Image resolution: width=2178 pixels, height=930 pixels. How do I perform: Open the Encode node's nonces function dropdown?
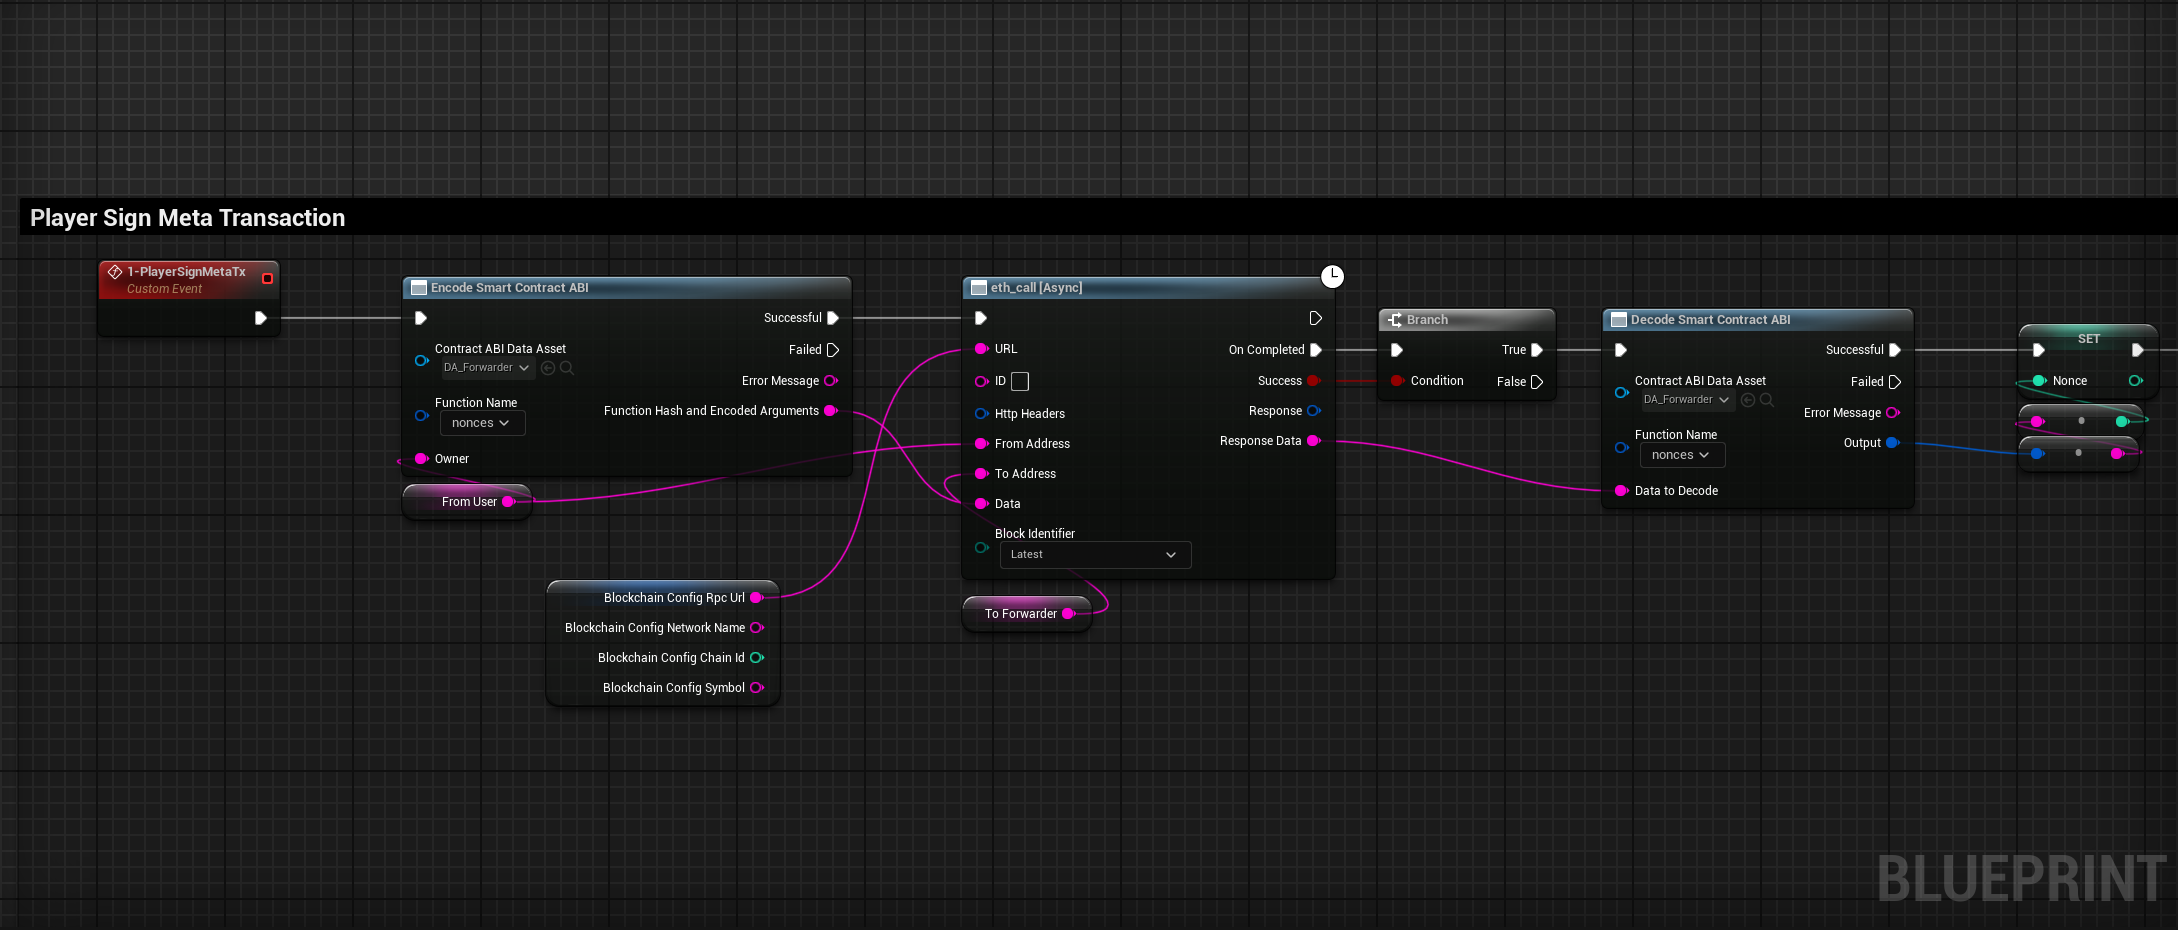482,423
